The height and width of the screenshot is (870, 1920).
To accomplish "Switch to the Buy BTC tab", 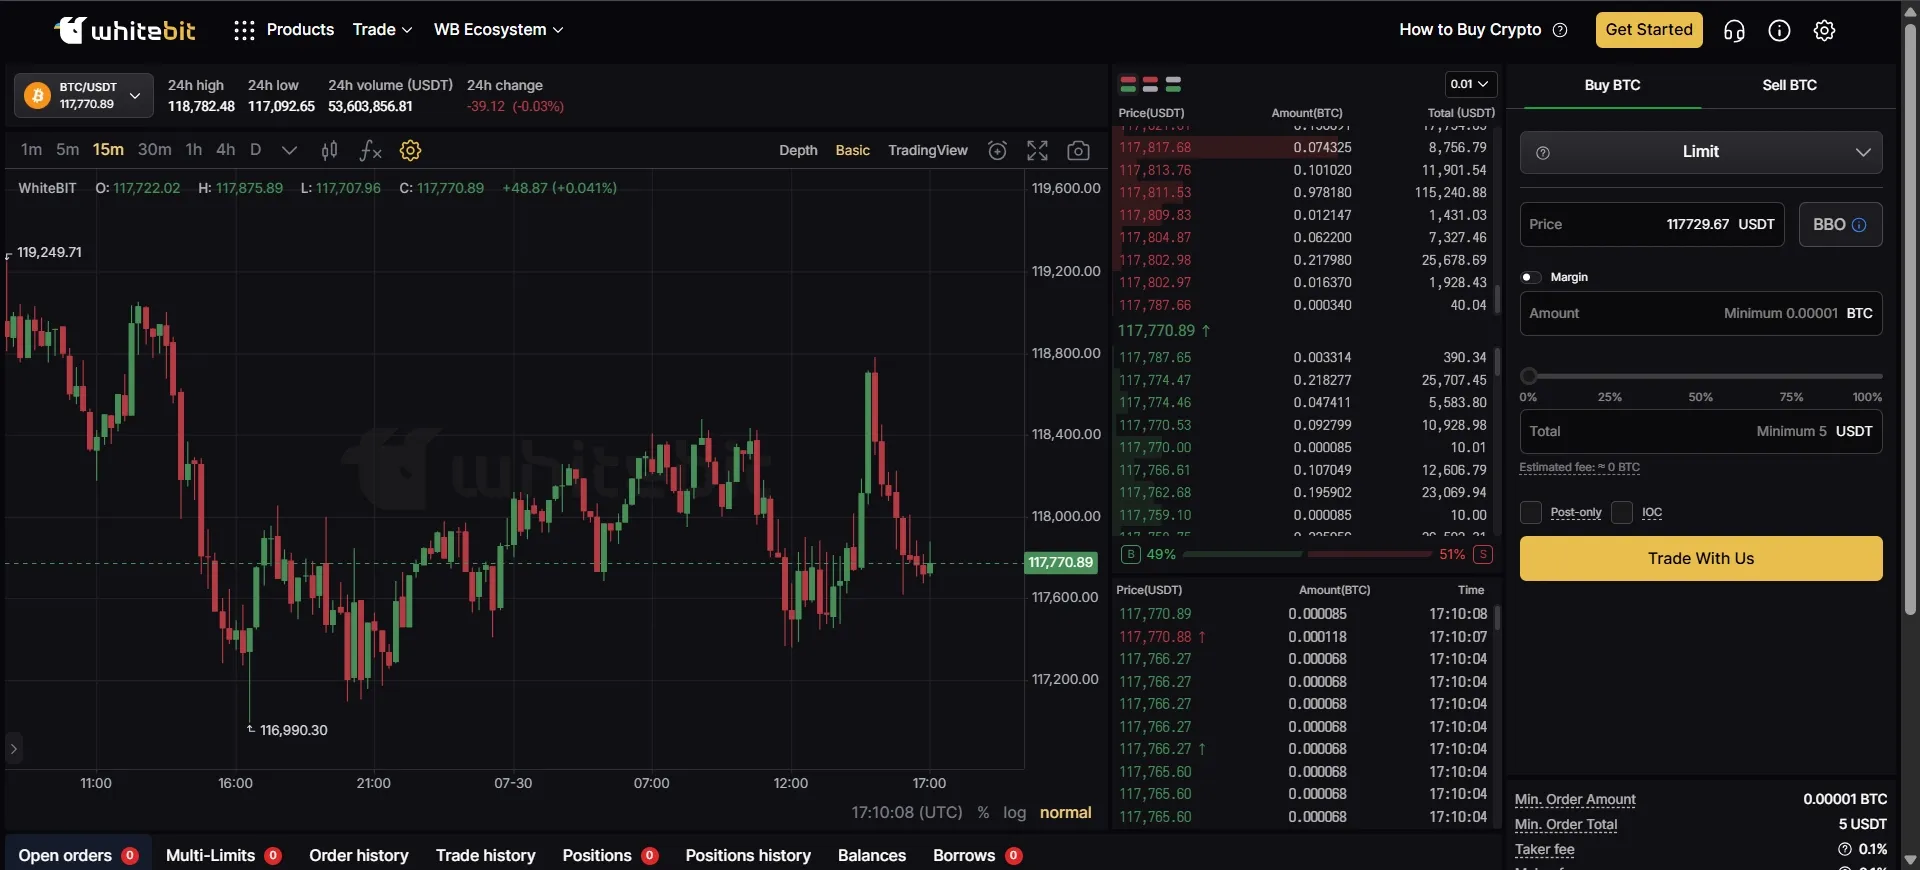I will click(1612, 85).
